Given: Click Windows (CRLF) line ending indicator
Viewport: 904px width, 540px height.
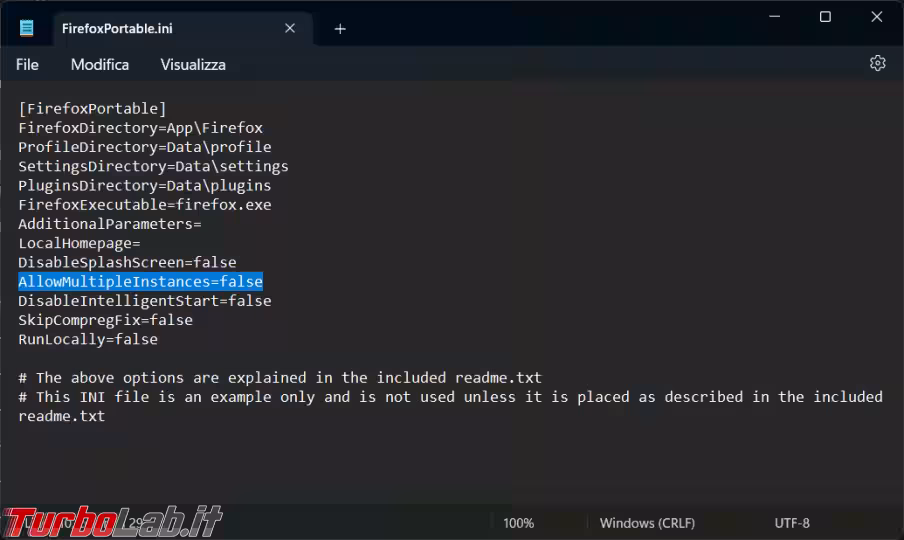Looking at the screenshot, I should (x=647, y=523).
